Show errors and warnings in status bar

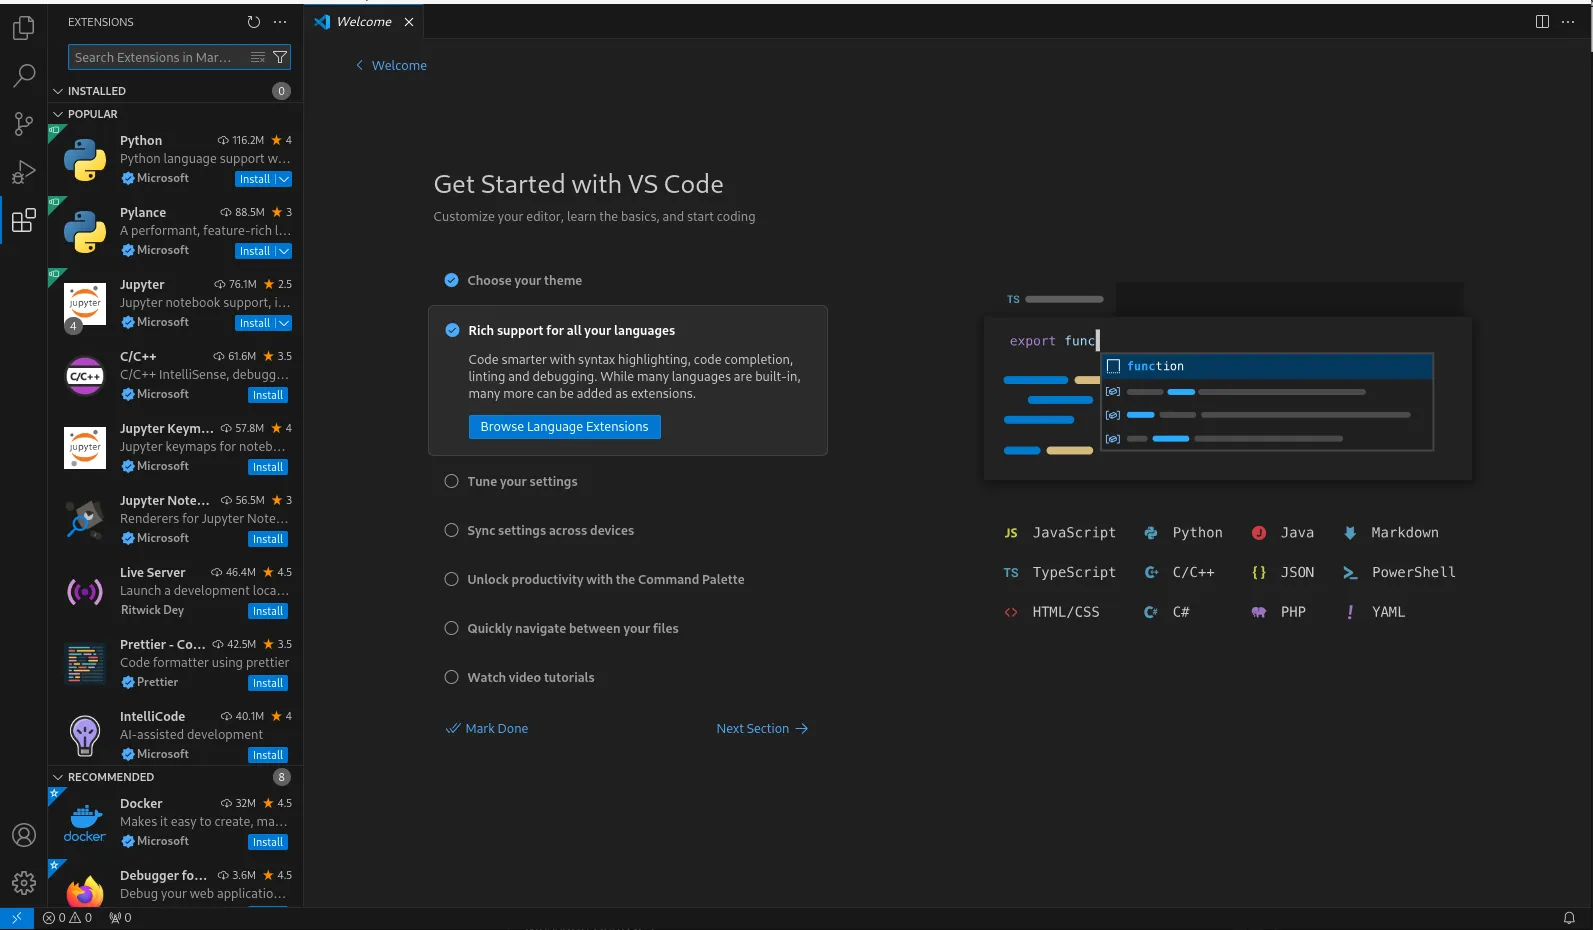point(68,918)
